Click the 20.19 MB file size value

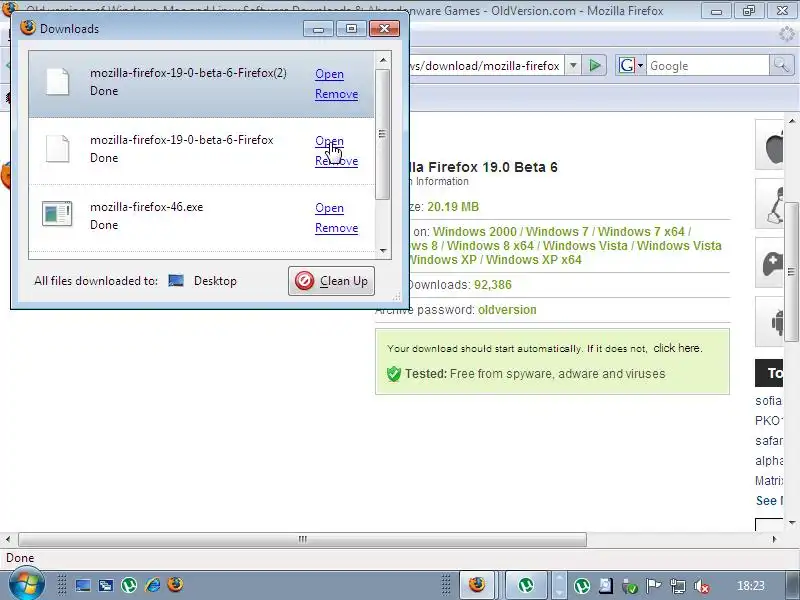pos(453,207)
